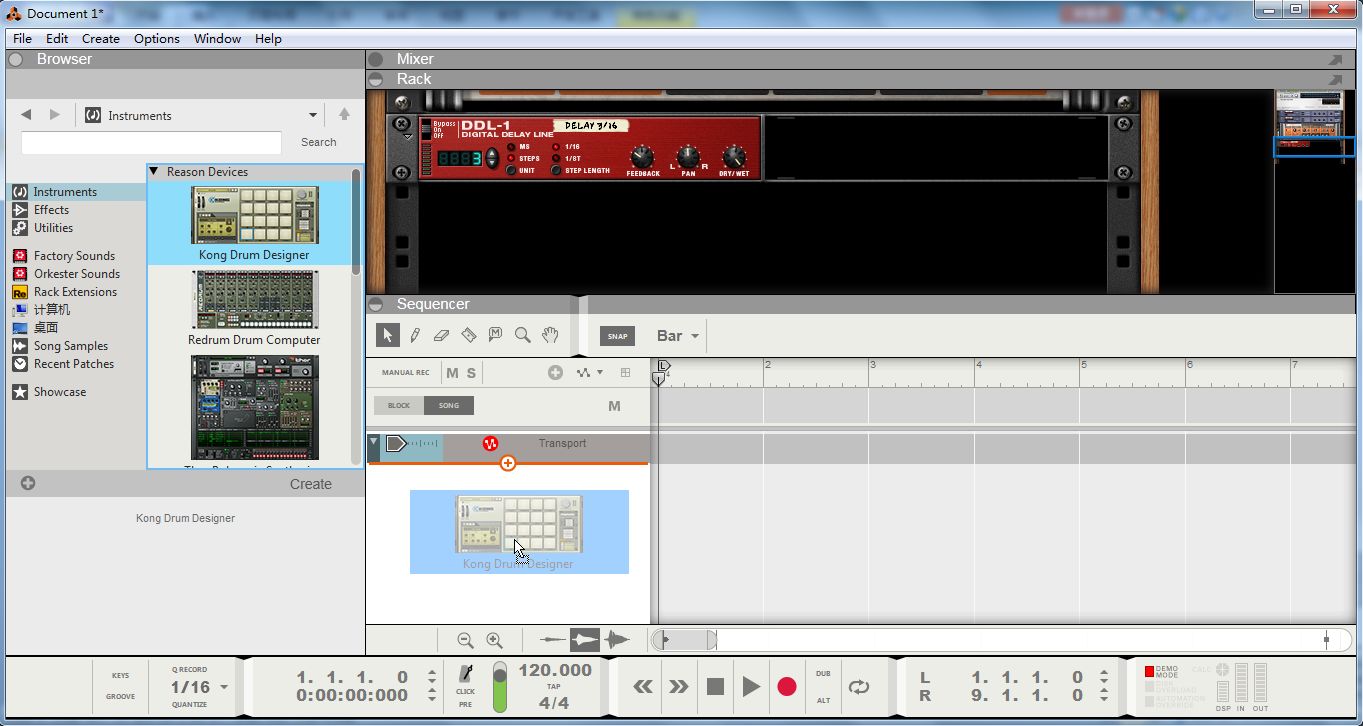The image size is (1363, 726).
Task: Switch to BLOCK mode
Action: click(x=399, y=405)
